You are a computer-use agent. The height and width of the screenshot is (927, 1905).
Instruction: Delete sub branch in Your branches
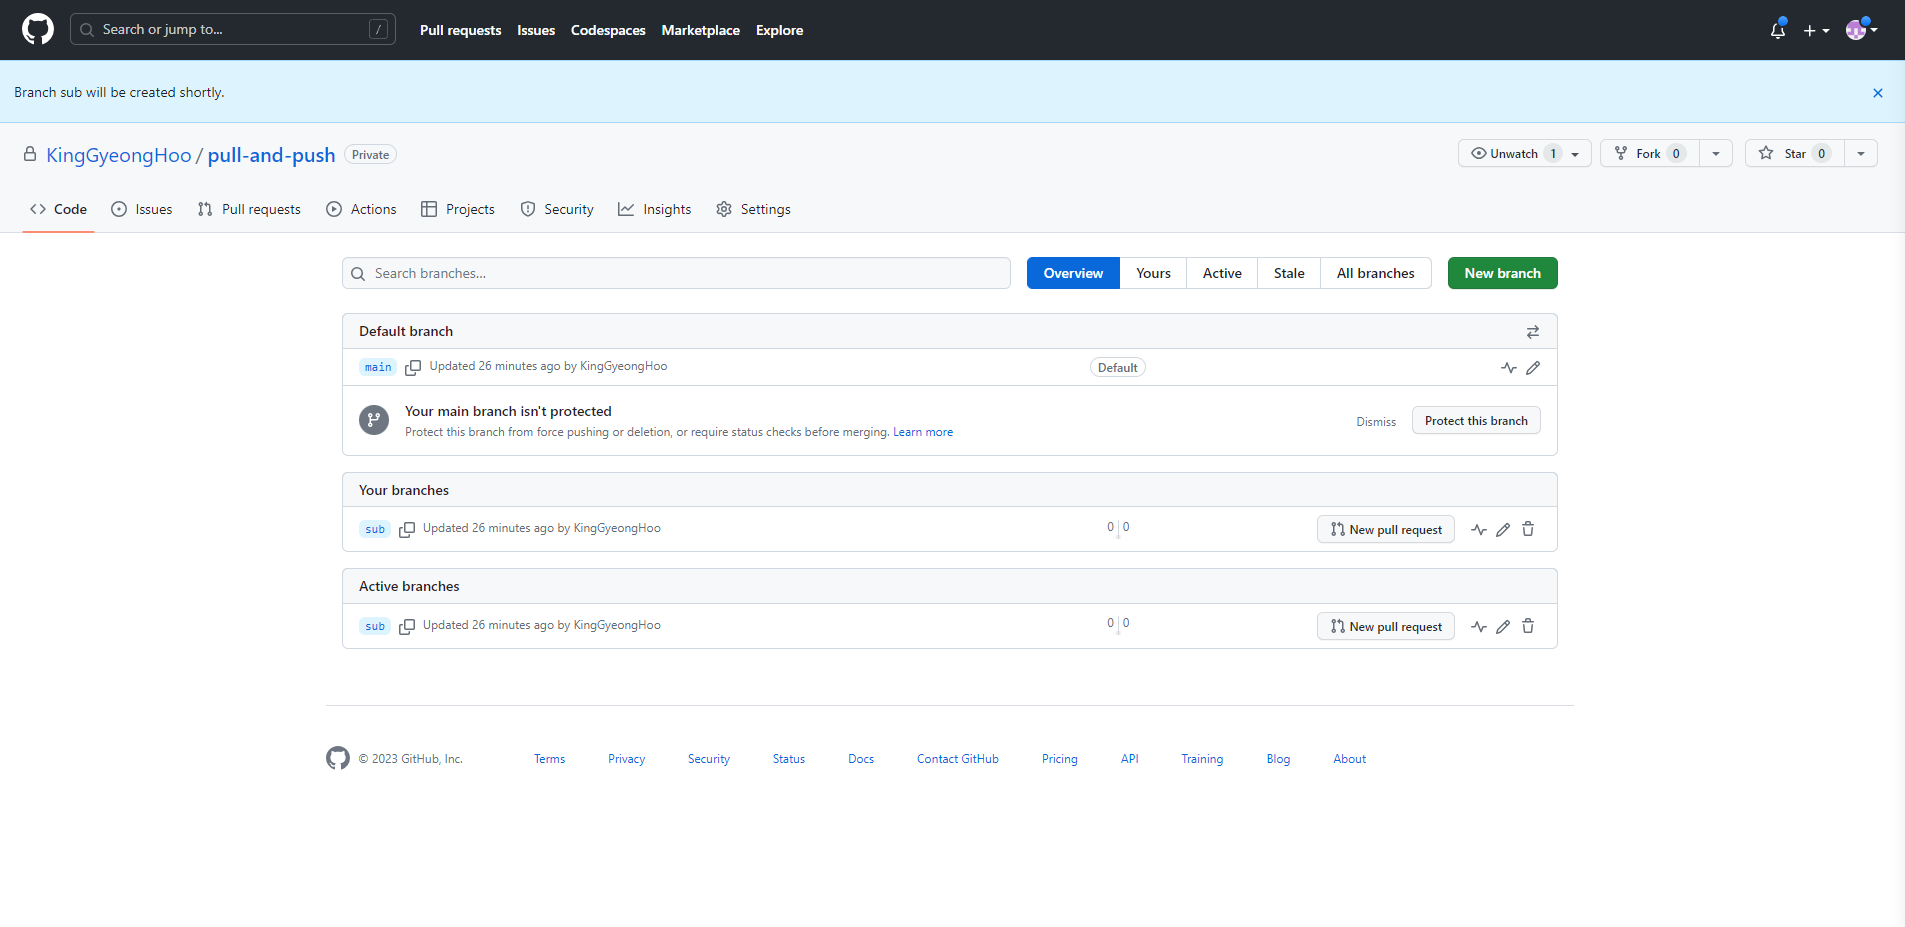tap(1528, 529)
